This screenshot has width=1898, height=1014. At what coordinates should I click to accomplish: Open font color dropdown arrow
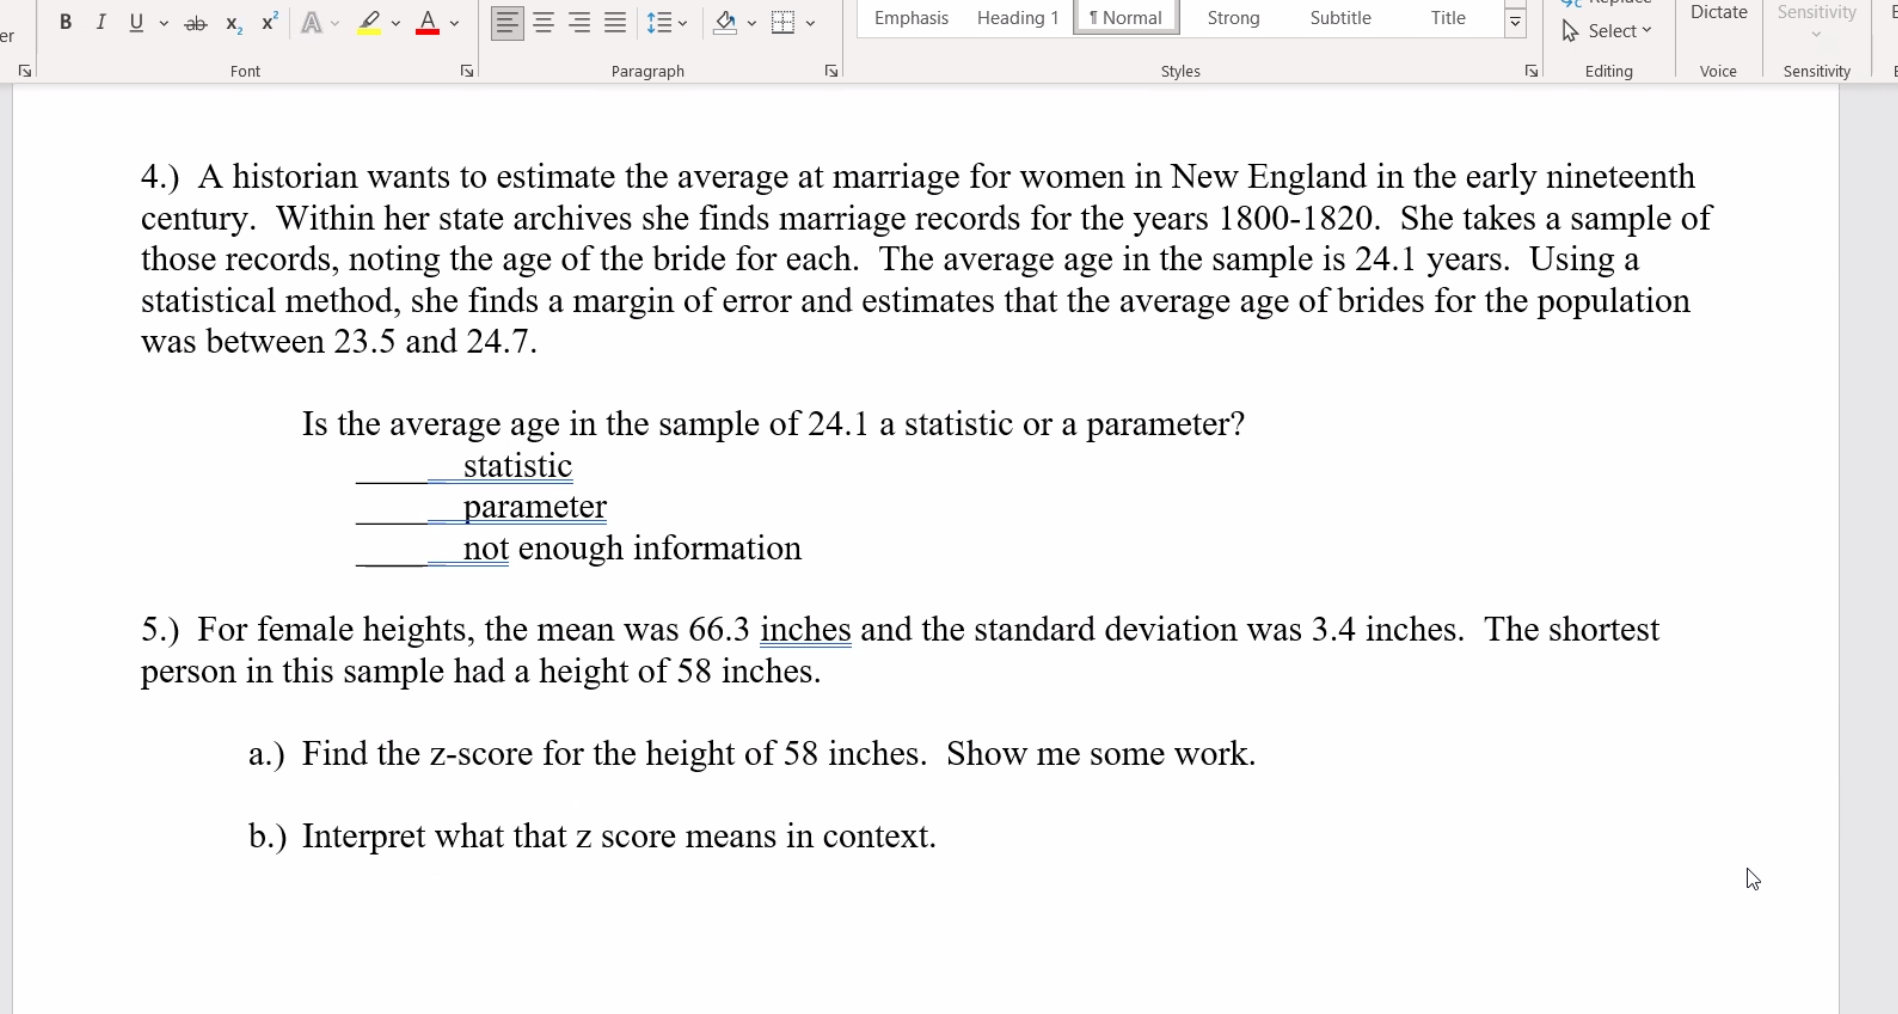click(454, 22)
